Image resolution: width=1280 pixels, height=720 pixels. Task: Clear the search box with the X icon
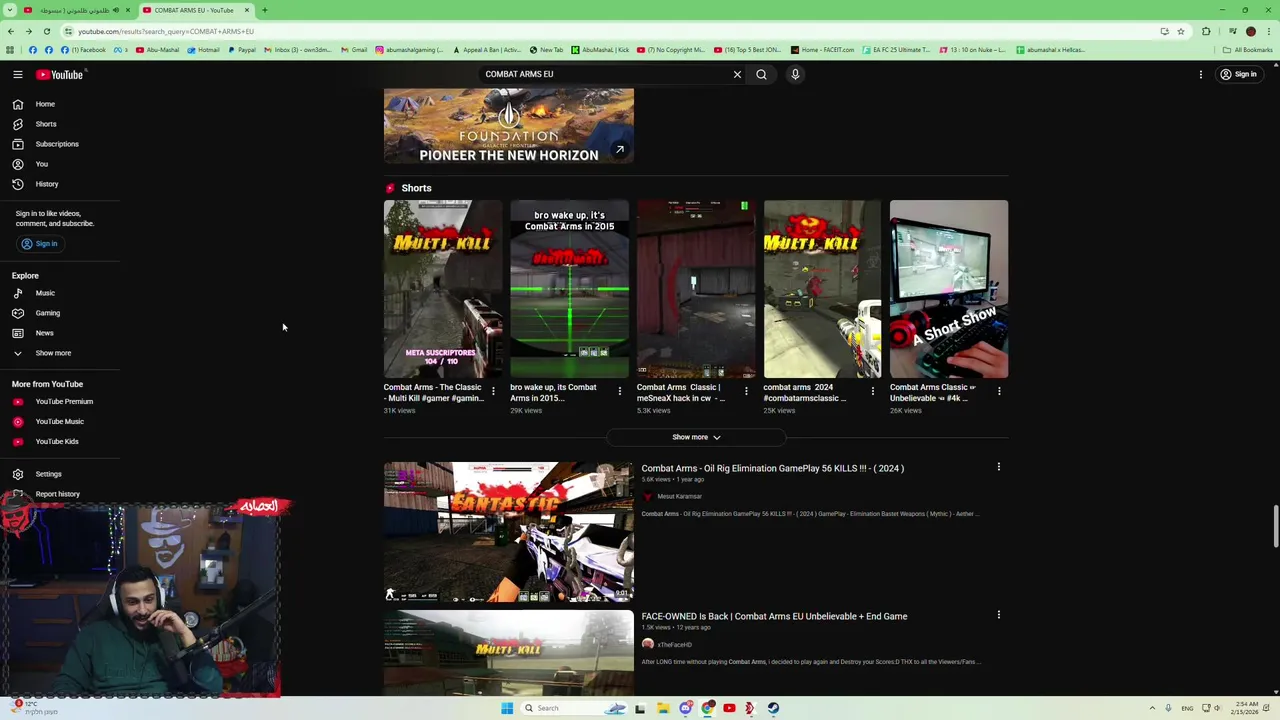click(737, 74)
